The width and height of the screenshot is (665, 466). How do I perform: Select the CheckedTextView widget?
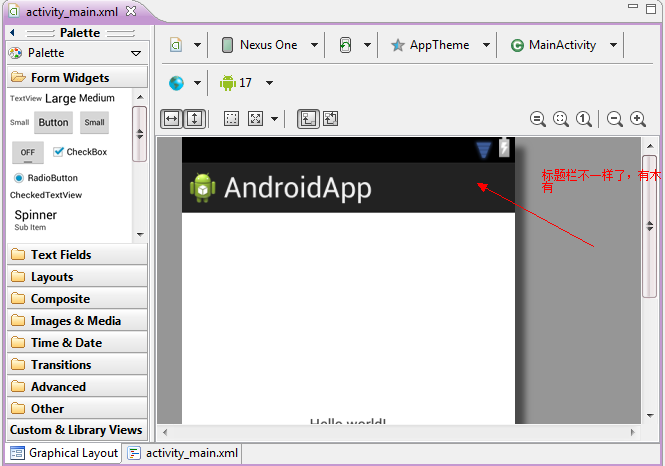46,195
